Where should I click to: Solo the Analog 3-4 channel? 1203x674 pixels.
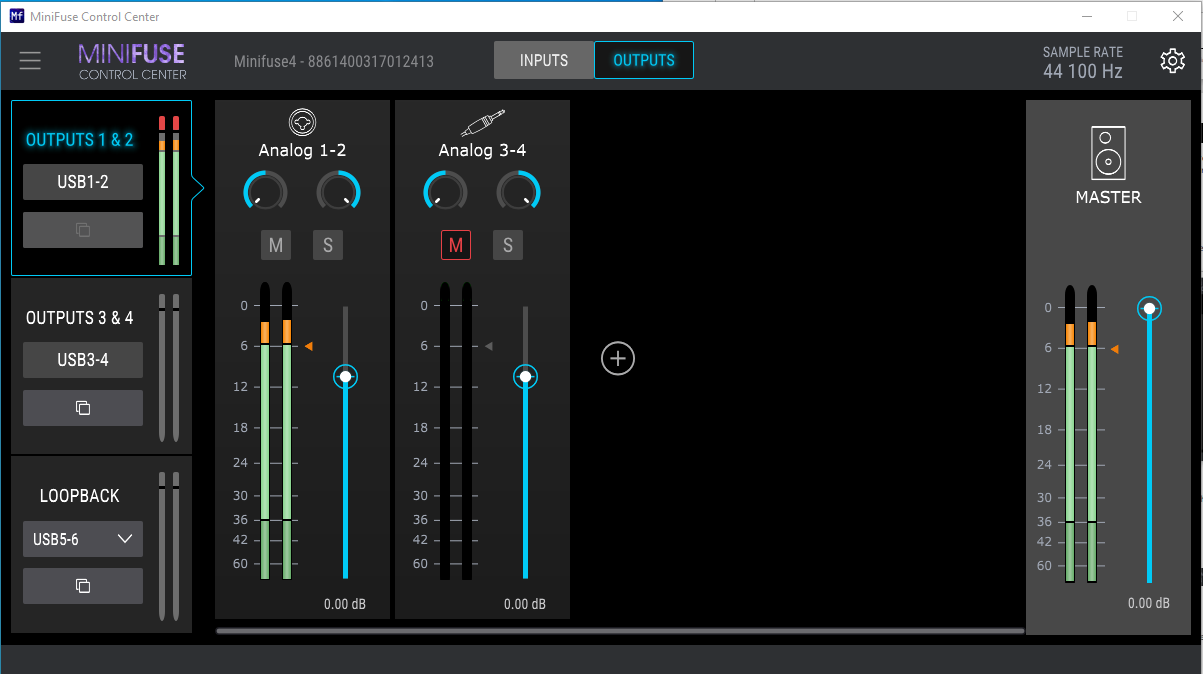coord(508,245)
